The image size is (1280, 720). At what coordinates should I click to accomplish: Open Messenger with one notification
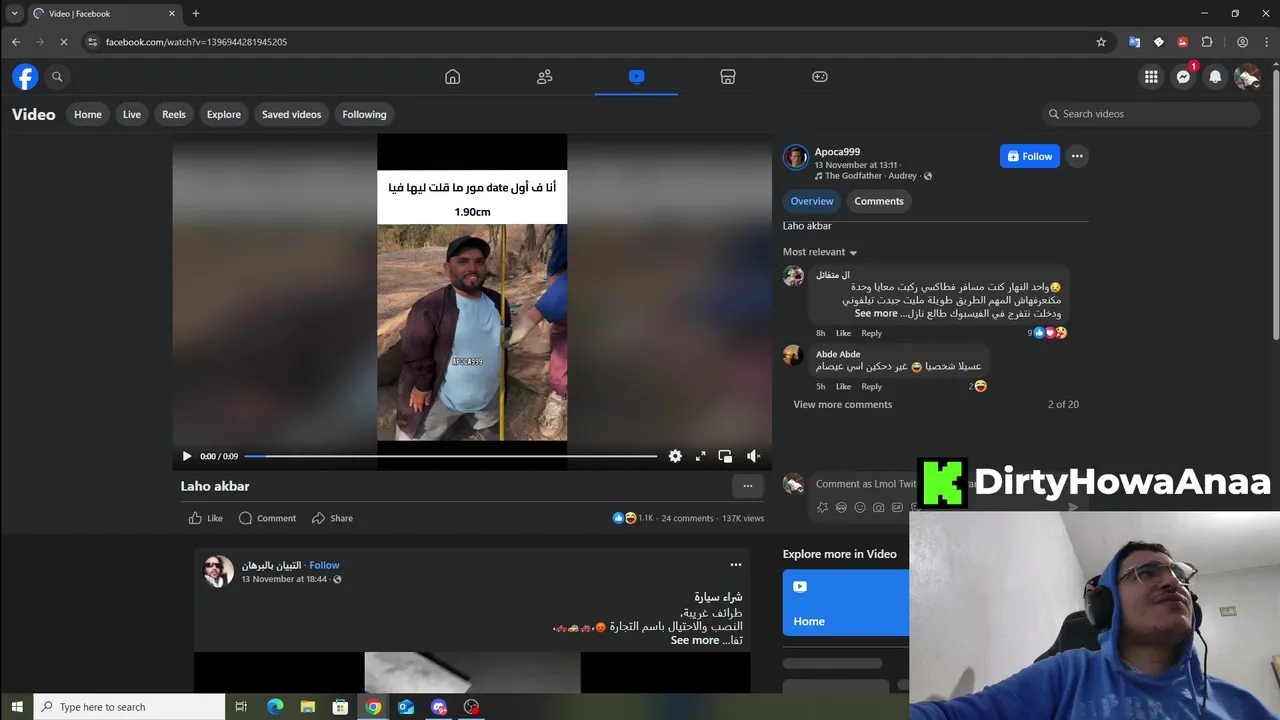tap(1184, 77)
